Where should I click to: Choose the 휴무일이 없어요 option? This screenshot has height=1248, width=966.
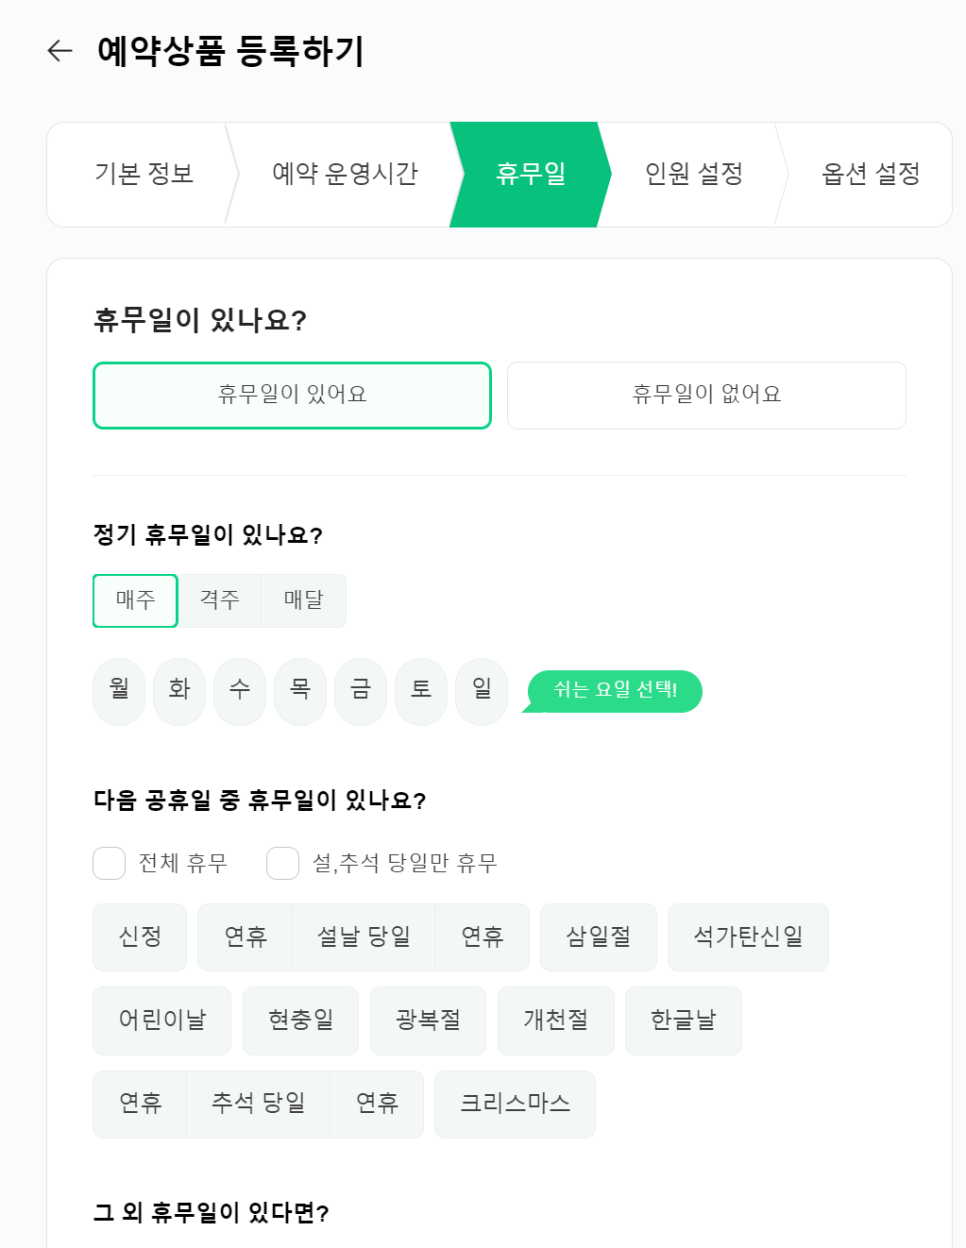pyautogui.click(x=706, y=395)
